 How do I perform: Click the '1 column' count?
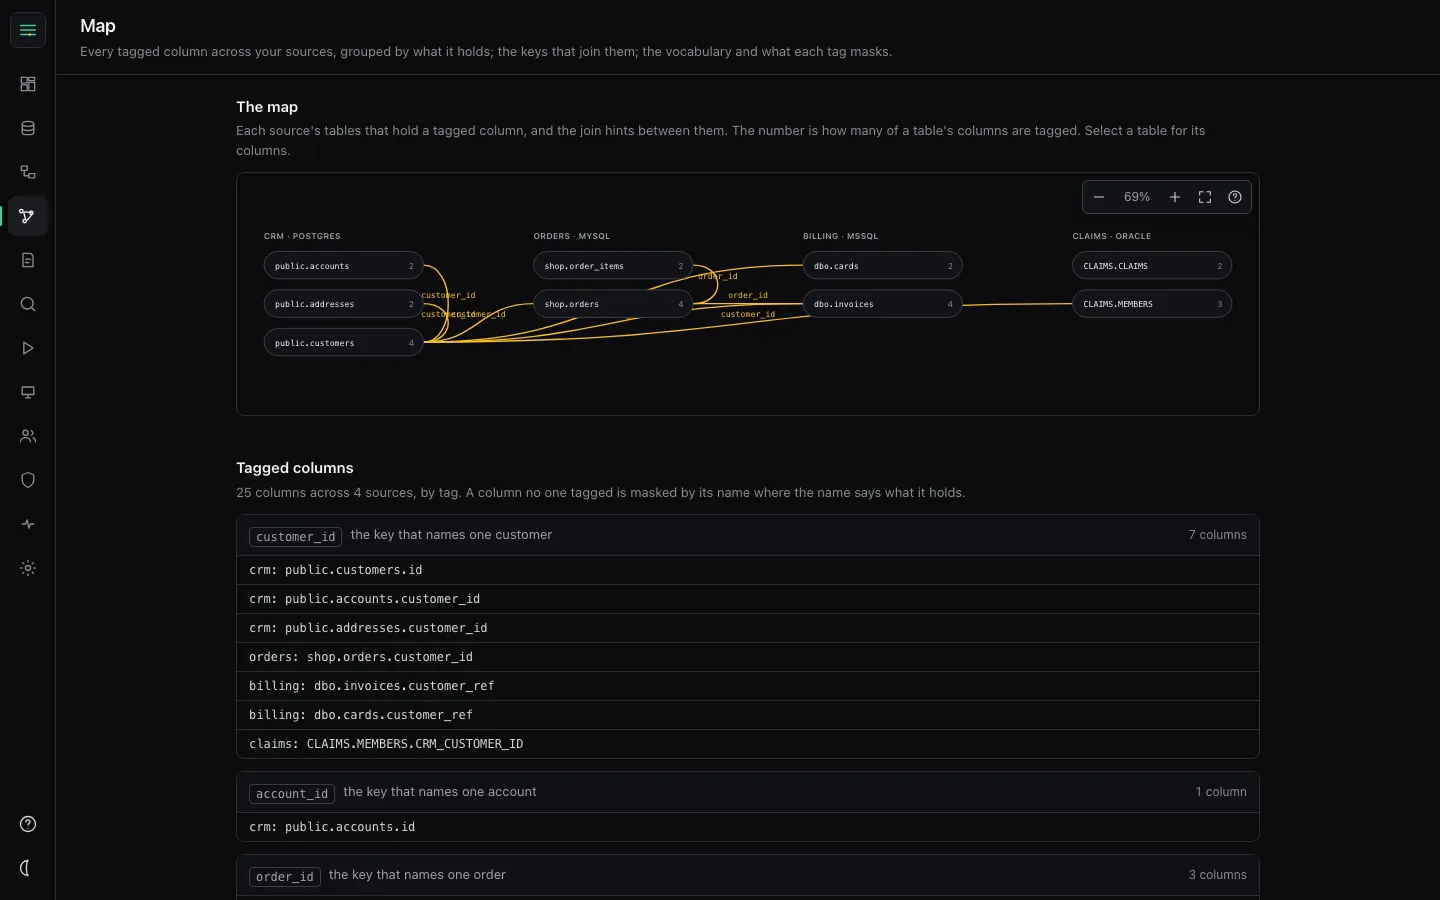point(1221,792)
